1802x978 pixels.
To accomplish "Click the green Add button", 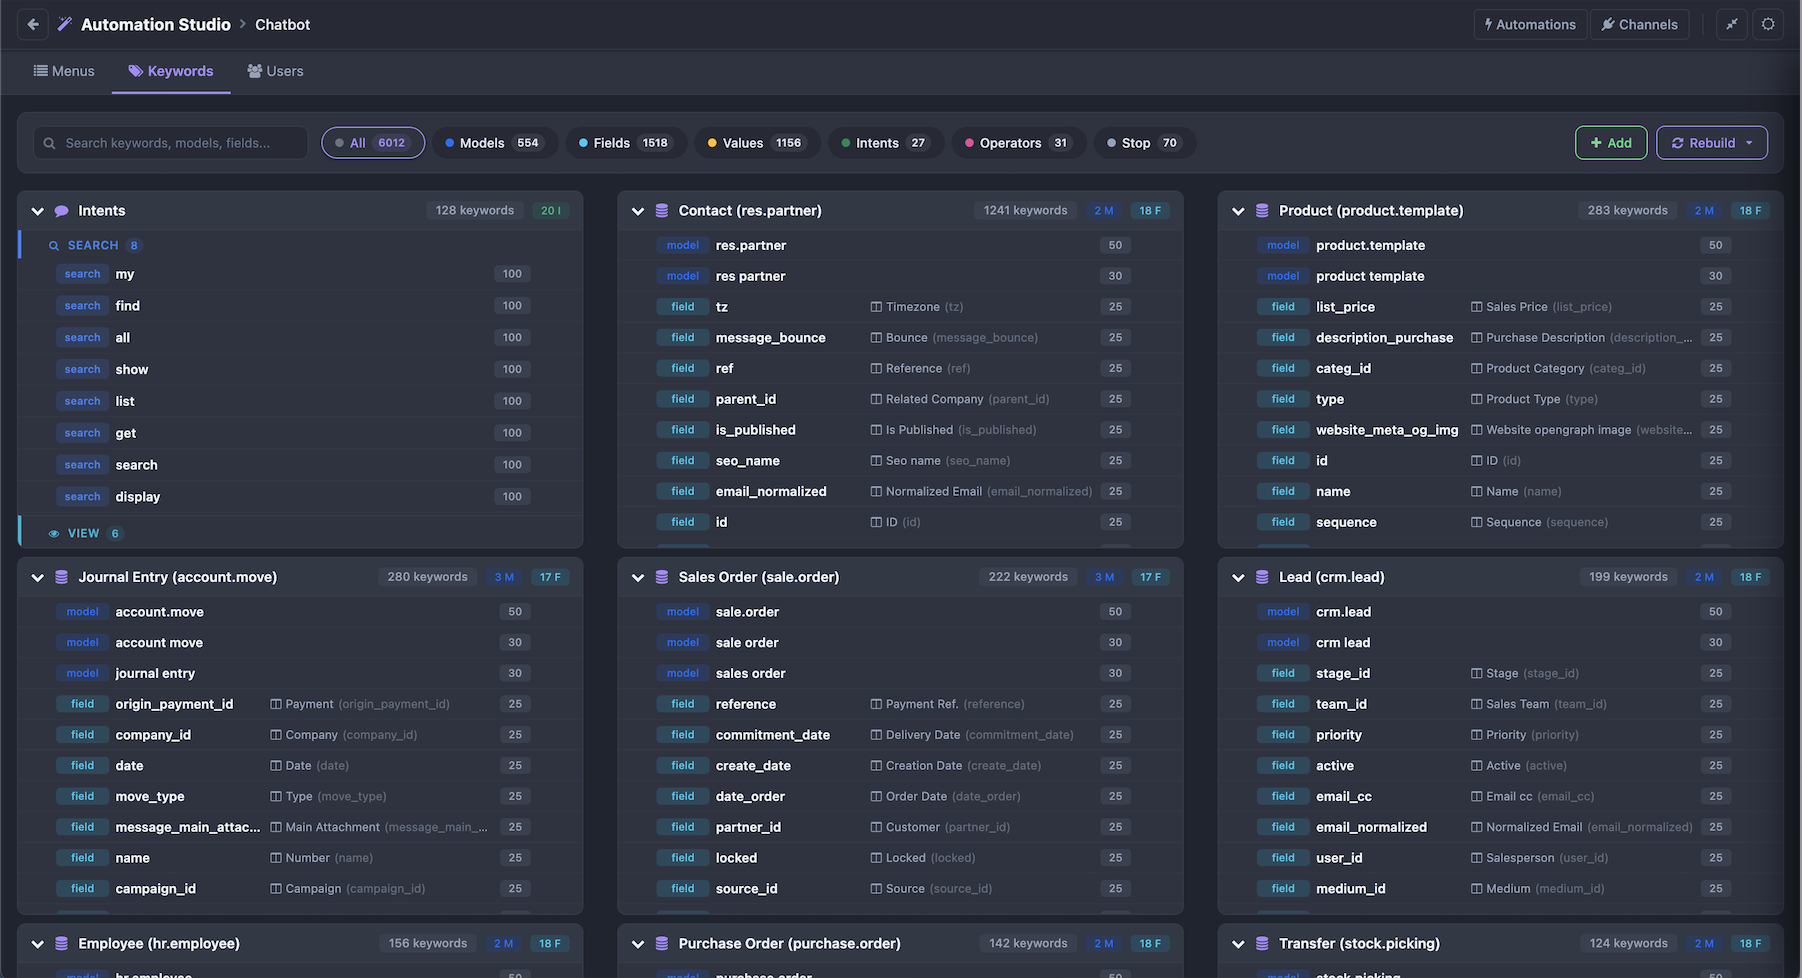I will point(1610,142).
